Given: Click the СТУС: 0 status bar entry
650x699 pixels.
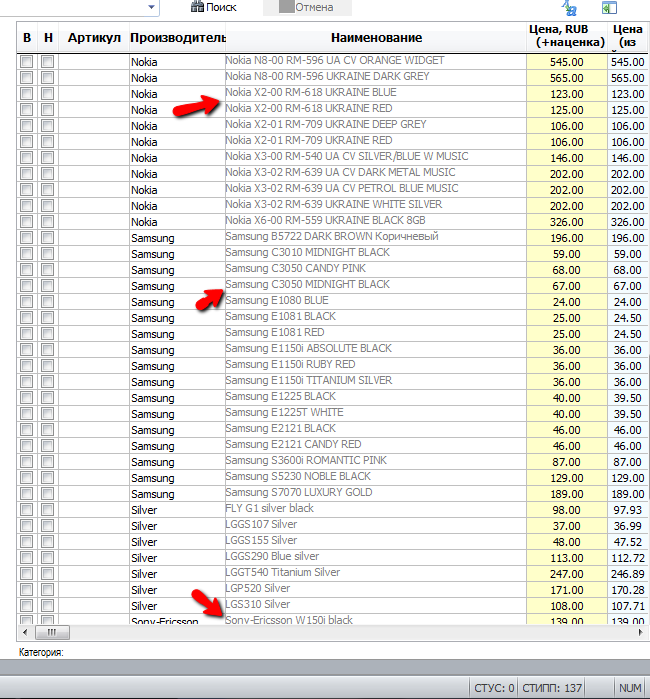Looking at the screenshot, I should (494, 688).
